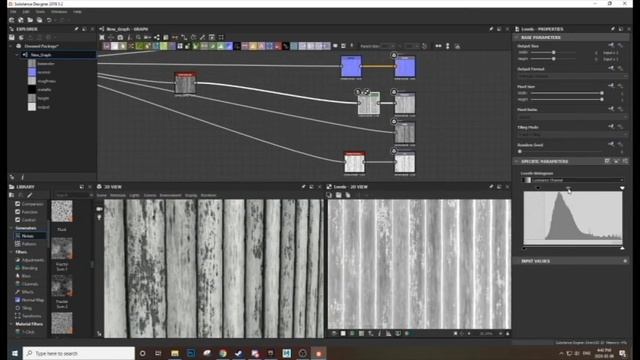Click the light bulb icon in 3D View
This screenshot has height=360, width=640.
(99, 218)
